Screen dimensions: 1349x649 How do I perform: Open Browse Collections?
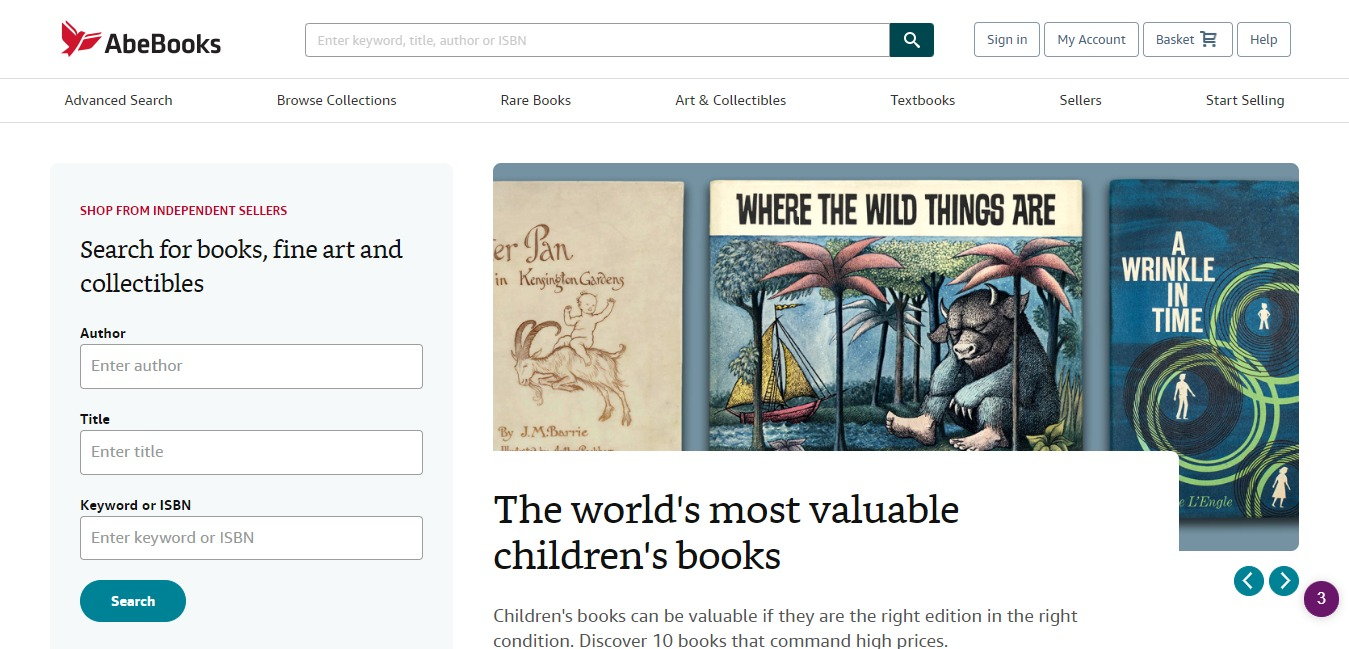[336, 100]
